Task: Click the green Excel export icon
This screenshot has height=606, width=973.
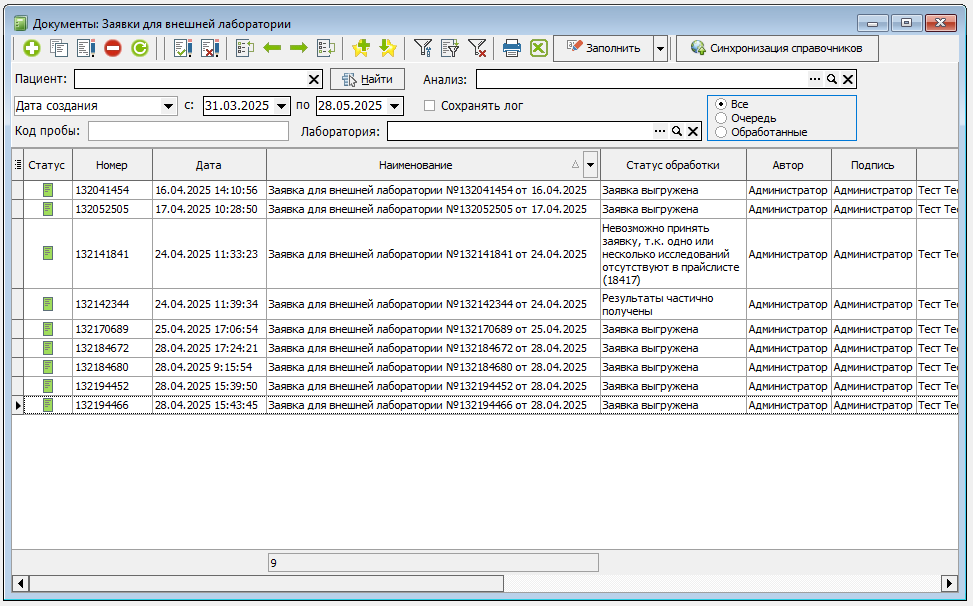Action: [539, 48]
